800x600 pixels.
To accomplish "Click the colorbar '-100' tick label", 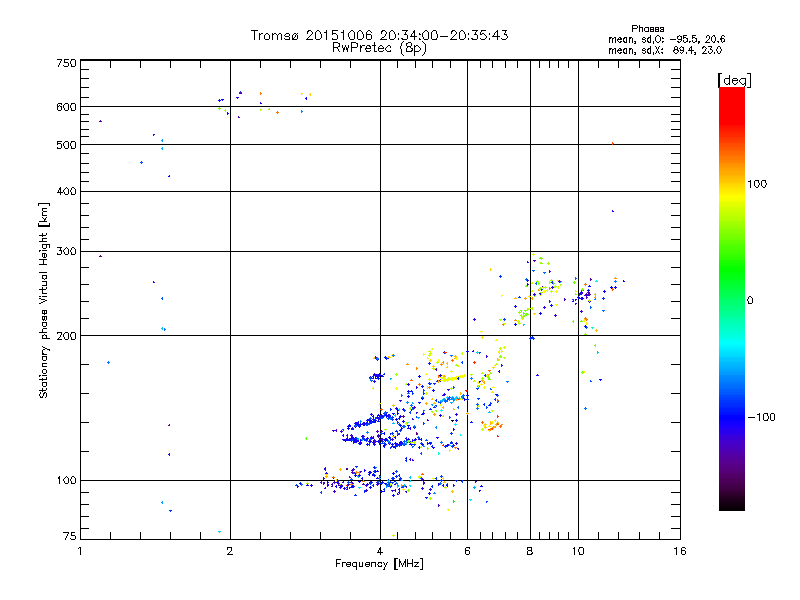I will point(762,417).
